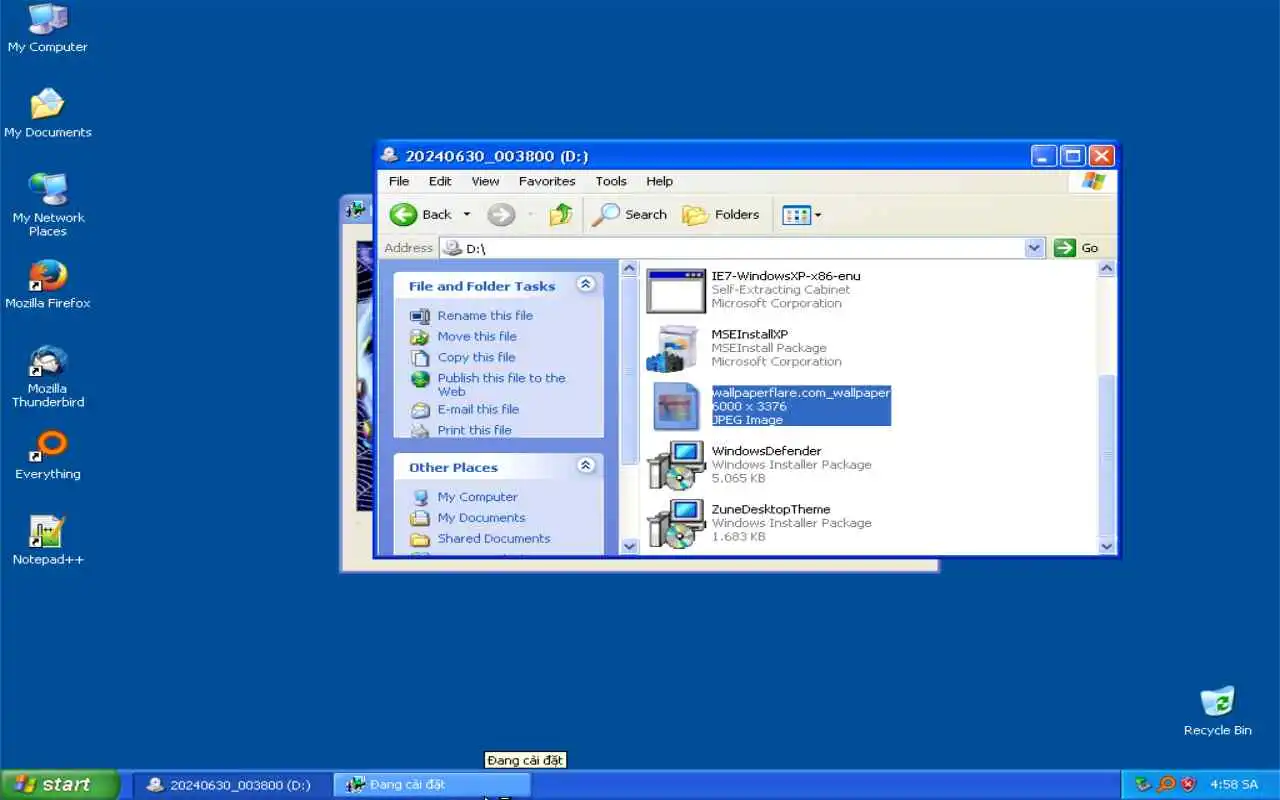The image size is (1280, 800).
Task: Click the task pane scroll down arrow
Action: (x=629, y=546)
